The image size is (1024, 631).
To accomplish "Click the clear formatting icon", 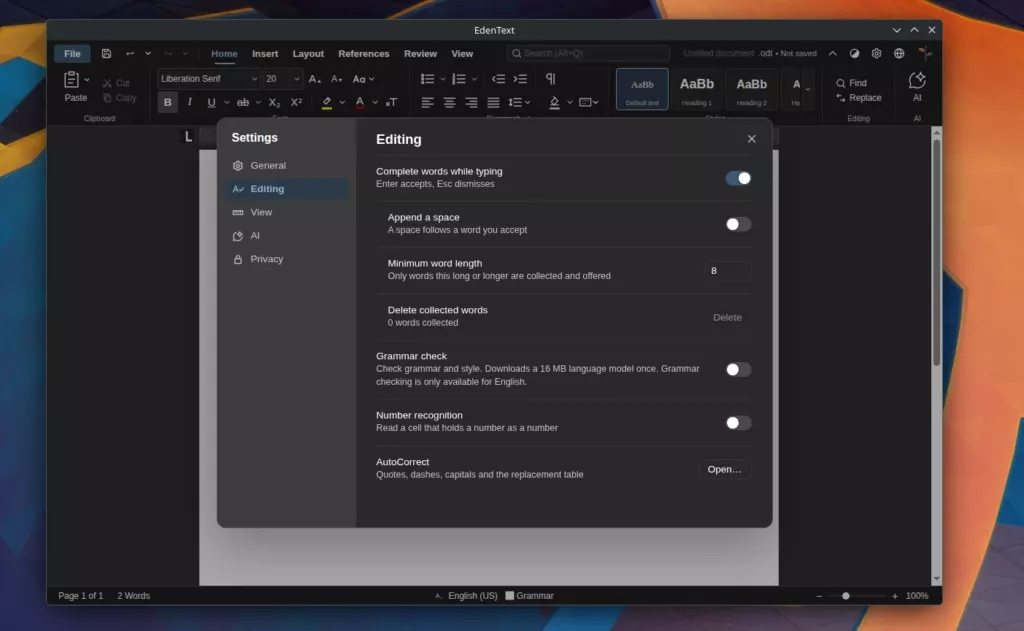I will (x=391, y=102).
